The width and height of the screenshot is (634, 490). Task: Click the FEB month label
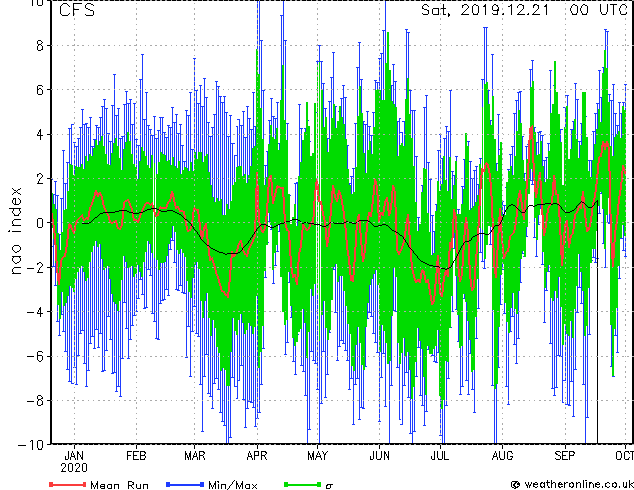point(136,456)
